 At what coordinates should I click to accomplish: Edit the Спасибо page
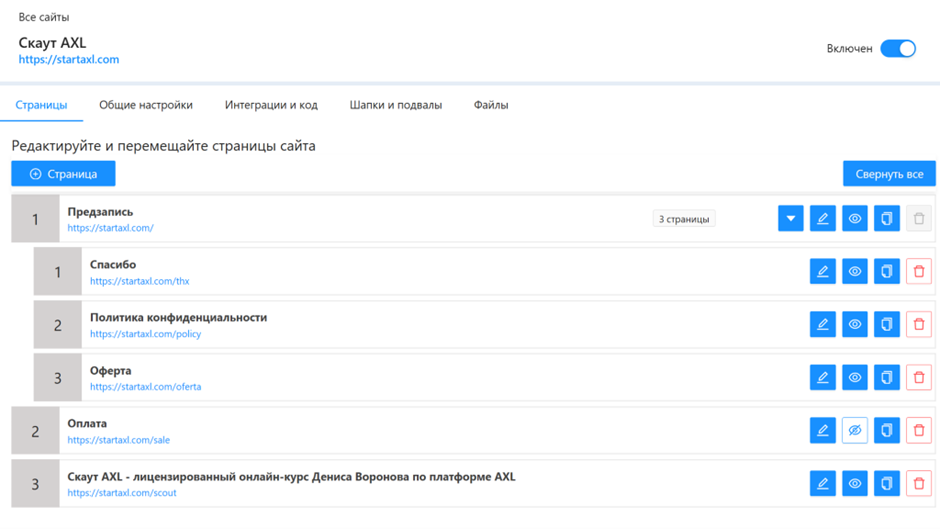822,271
